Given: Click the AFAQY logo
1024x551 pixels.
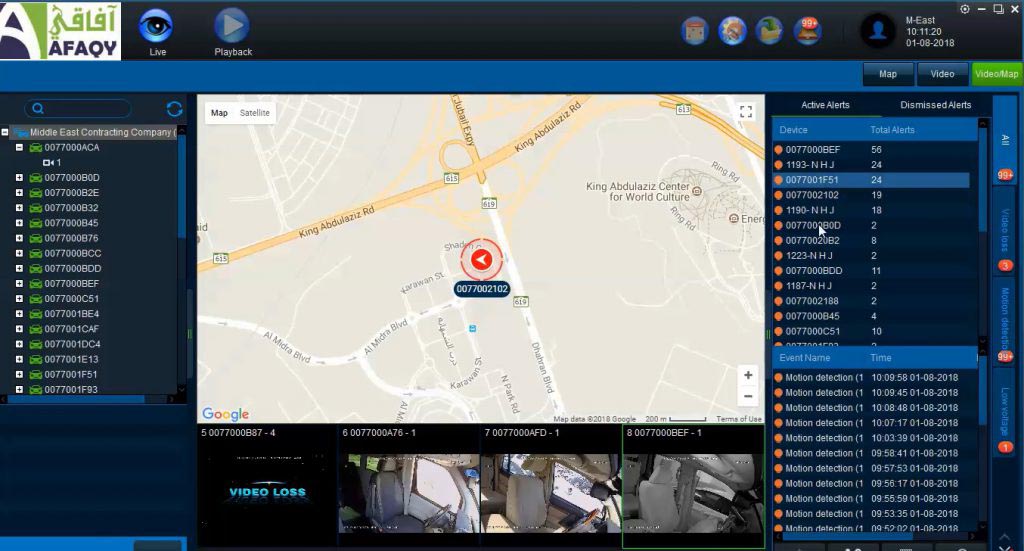Looking at the screenshot, I should point(60,30).
